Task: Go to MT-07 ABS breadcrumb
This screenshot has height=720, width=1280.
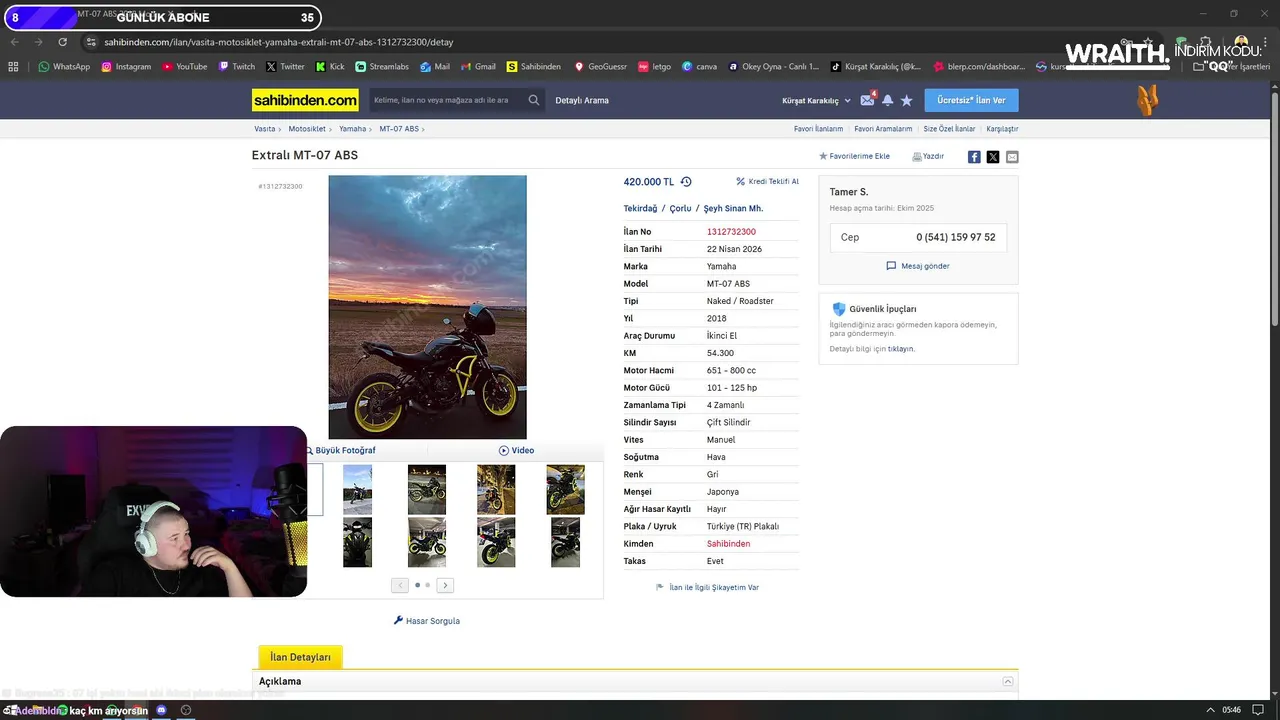Action: coord(398,129)
